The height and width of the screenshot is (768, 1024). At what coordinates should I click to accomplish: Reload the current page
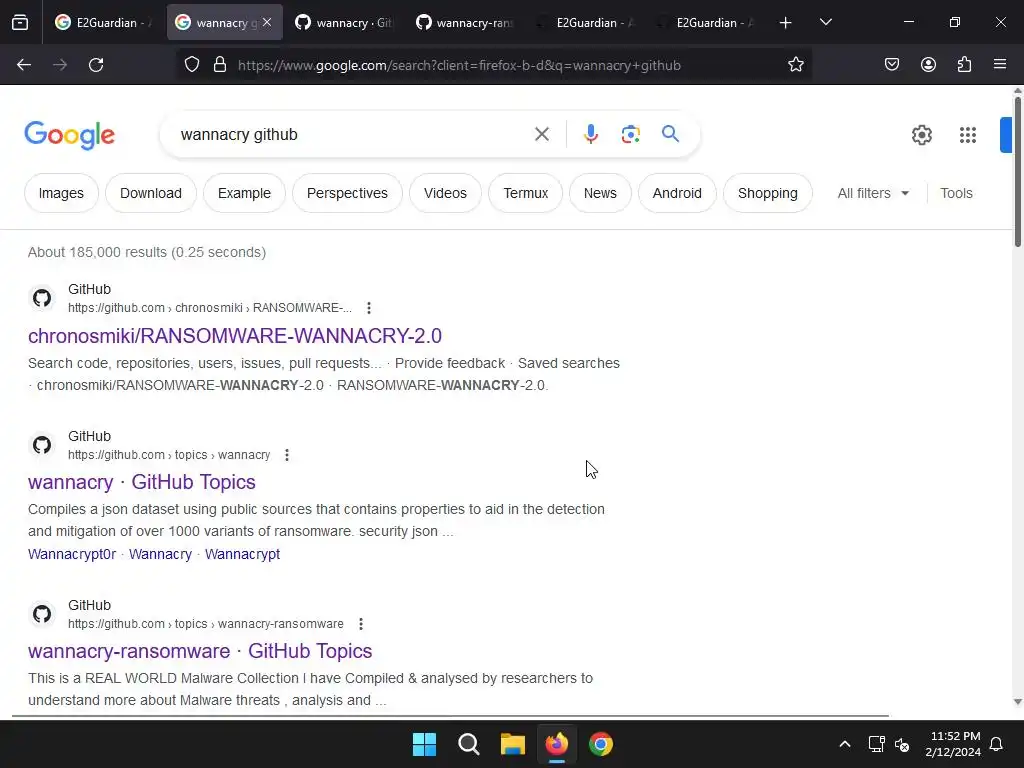96,65
